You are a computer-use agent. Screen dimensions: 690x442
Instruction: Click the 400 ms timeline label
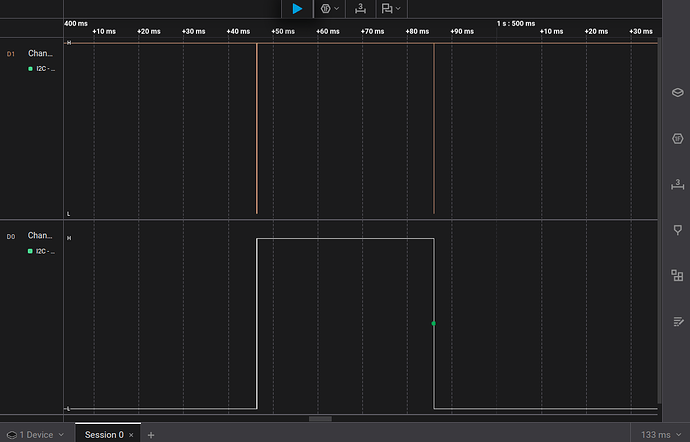point(76,23)
